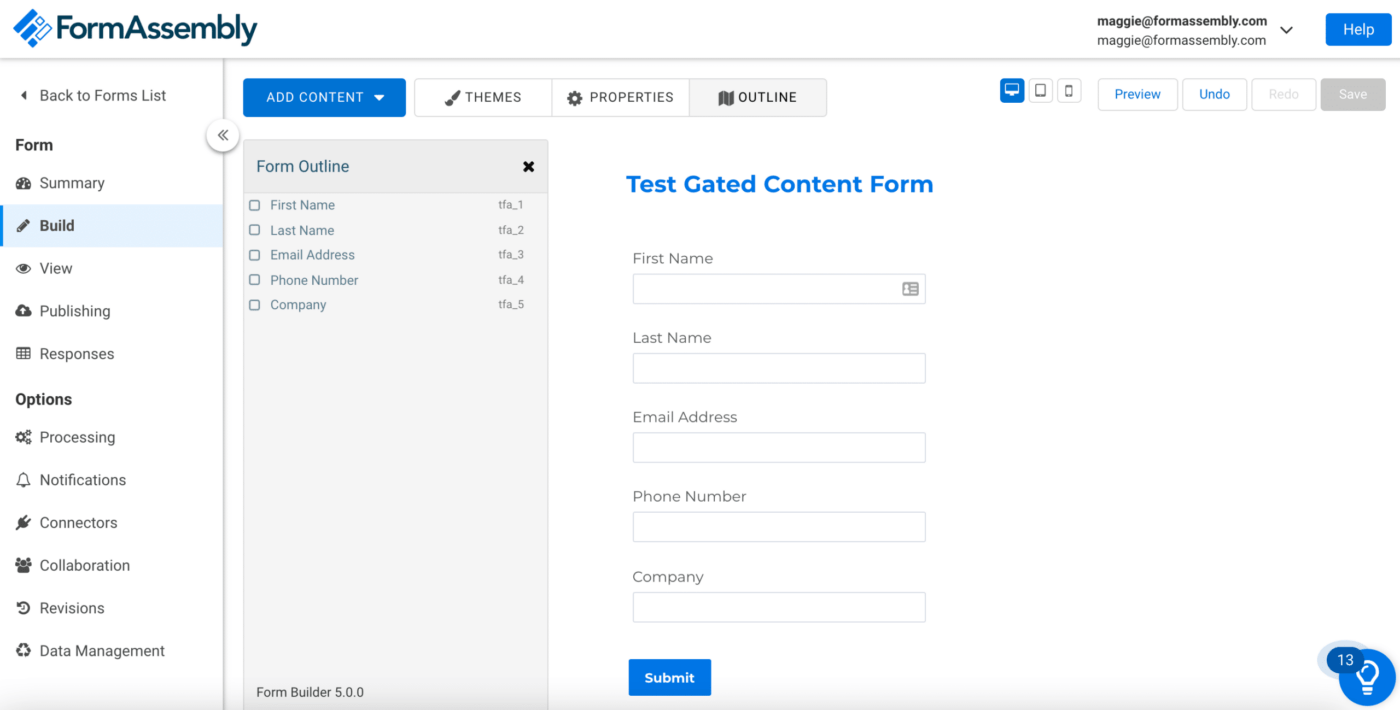Click the lightbulb tips icon
The image size is (1400, 710).
(x=1366, y=678)
